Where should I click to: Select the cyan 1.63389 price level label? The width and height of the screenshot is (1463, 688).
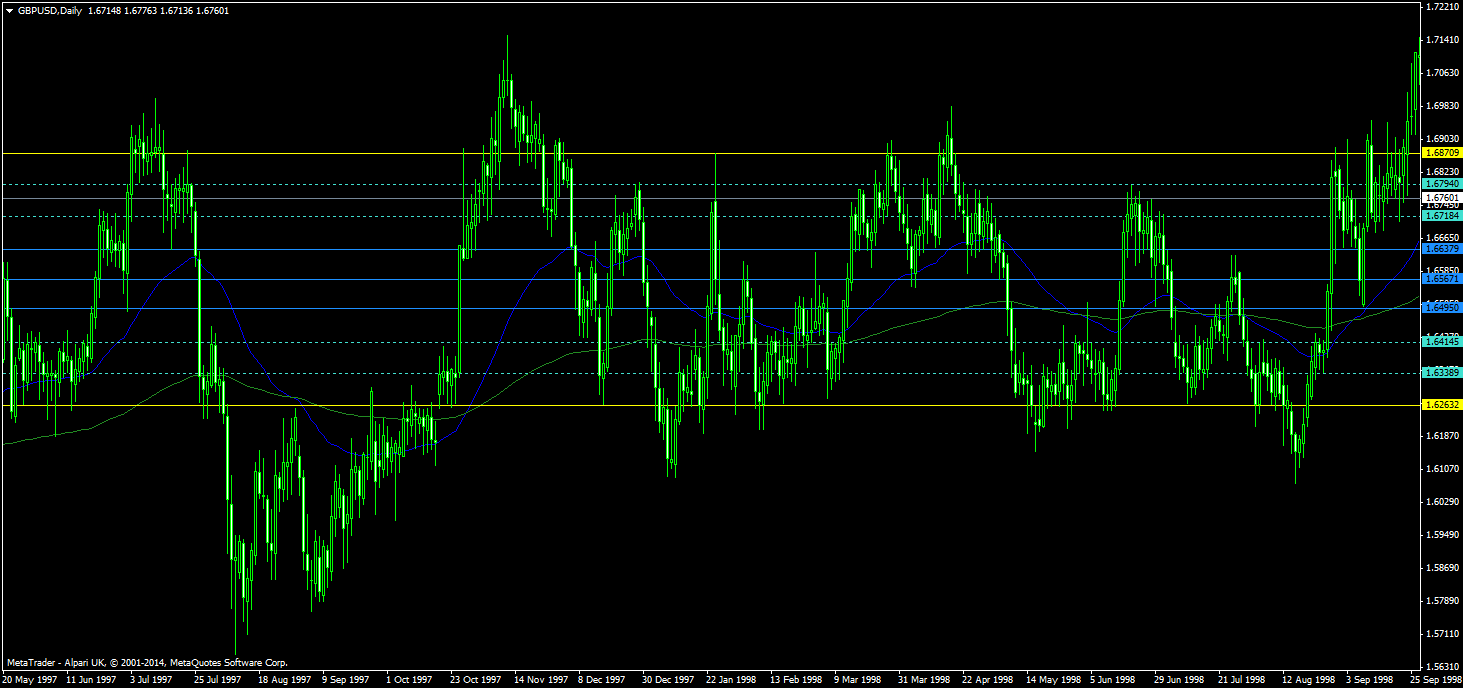[1442, 373]
